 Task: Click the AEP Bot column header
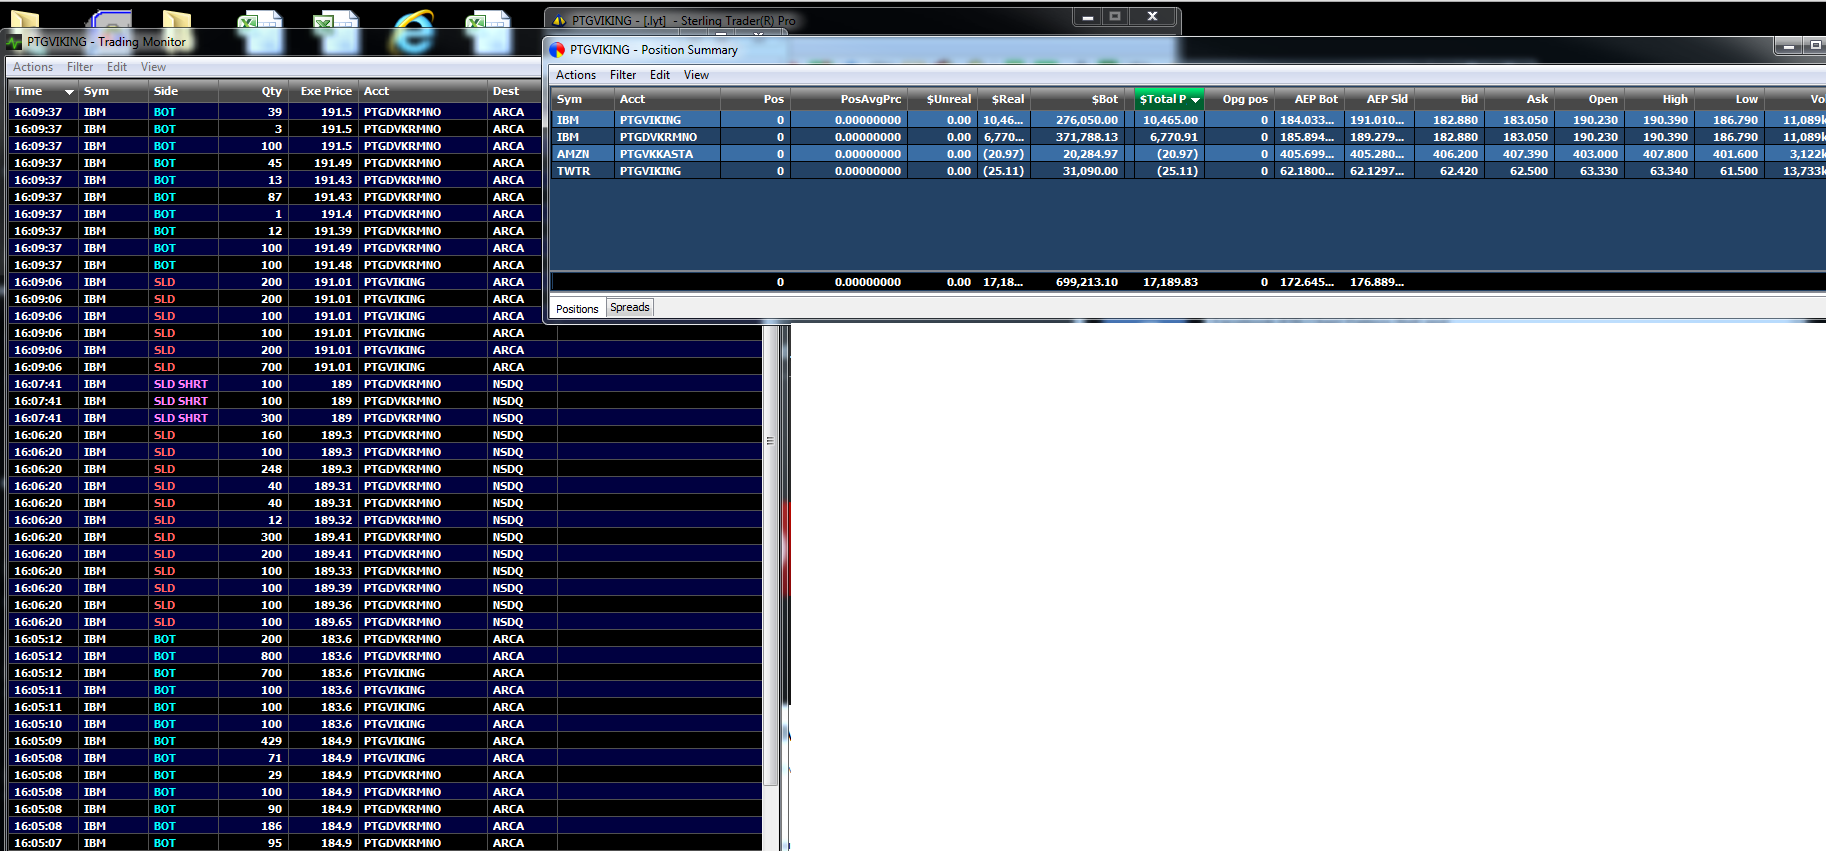(x=1309, y=99)
